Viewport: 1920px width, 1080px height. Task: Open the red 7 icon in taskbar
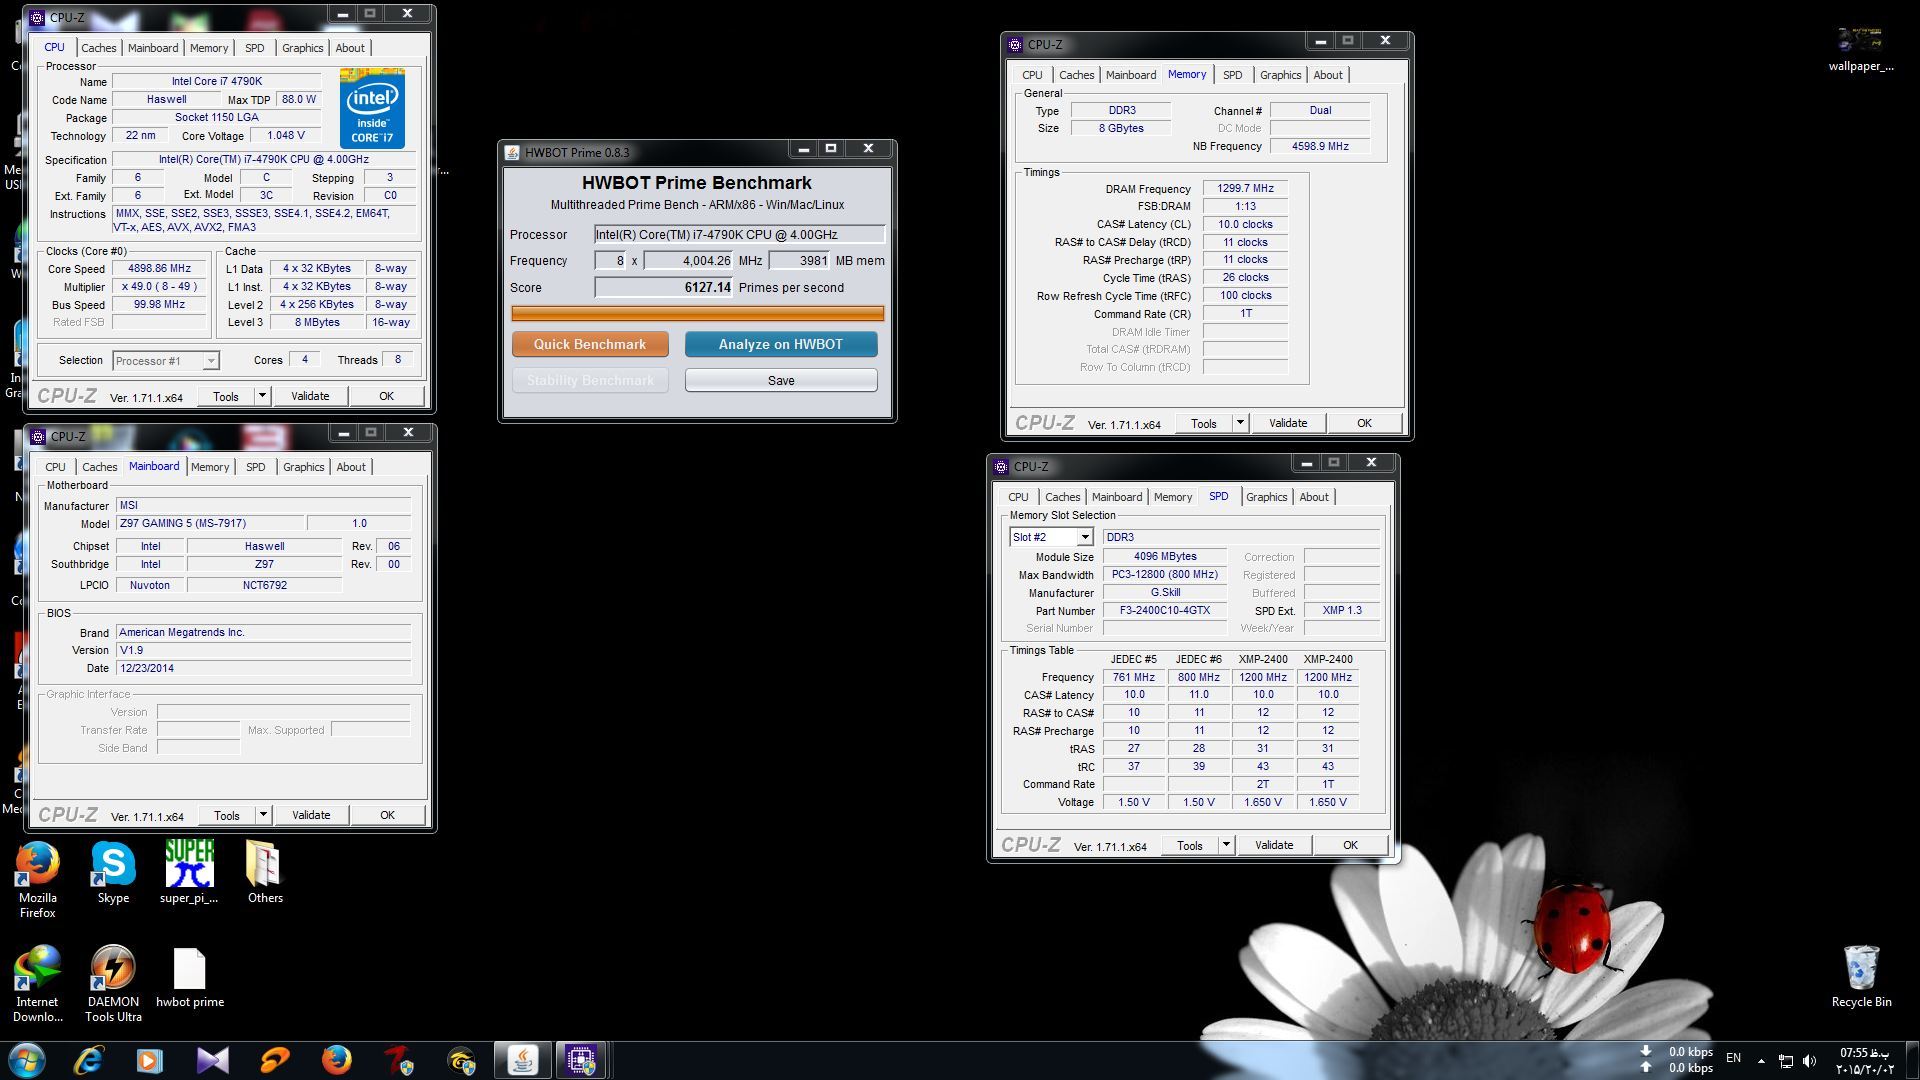[399, 1060]
